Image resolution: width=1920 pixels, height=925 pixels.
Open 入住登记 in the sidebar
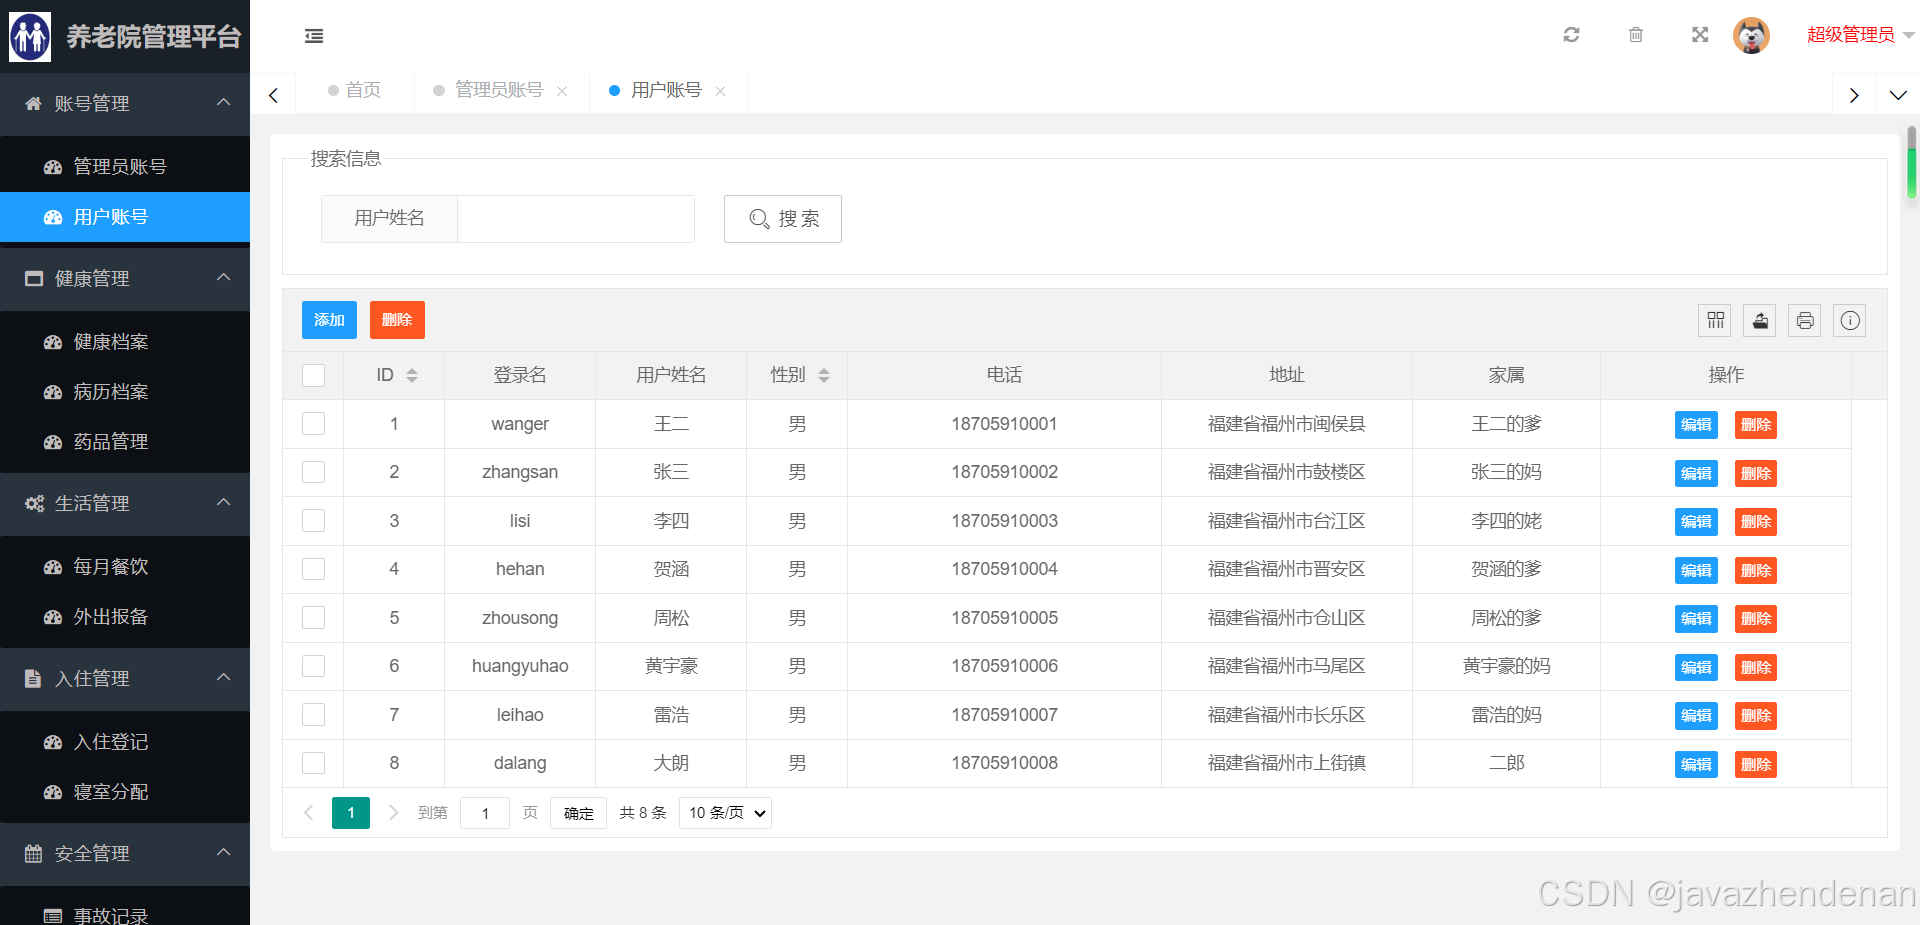point(125,742)
